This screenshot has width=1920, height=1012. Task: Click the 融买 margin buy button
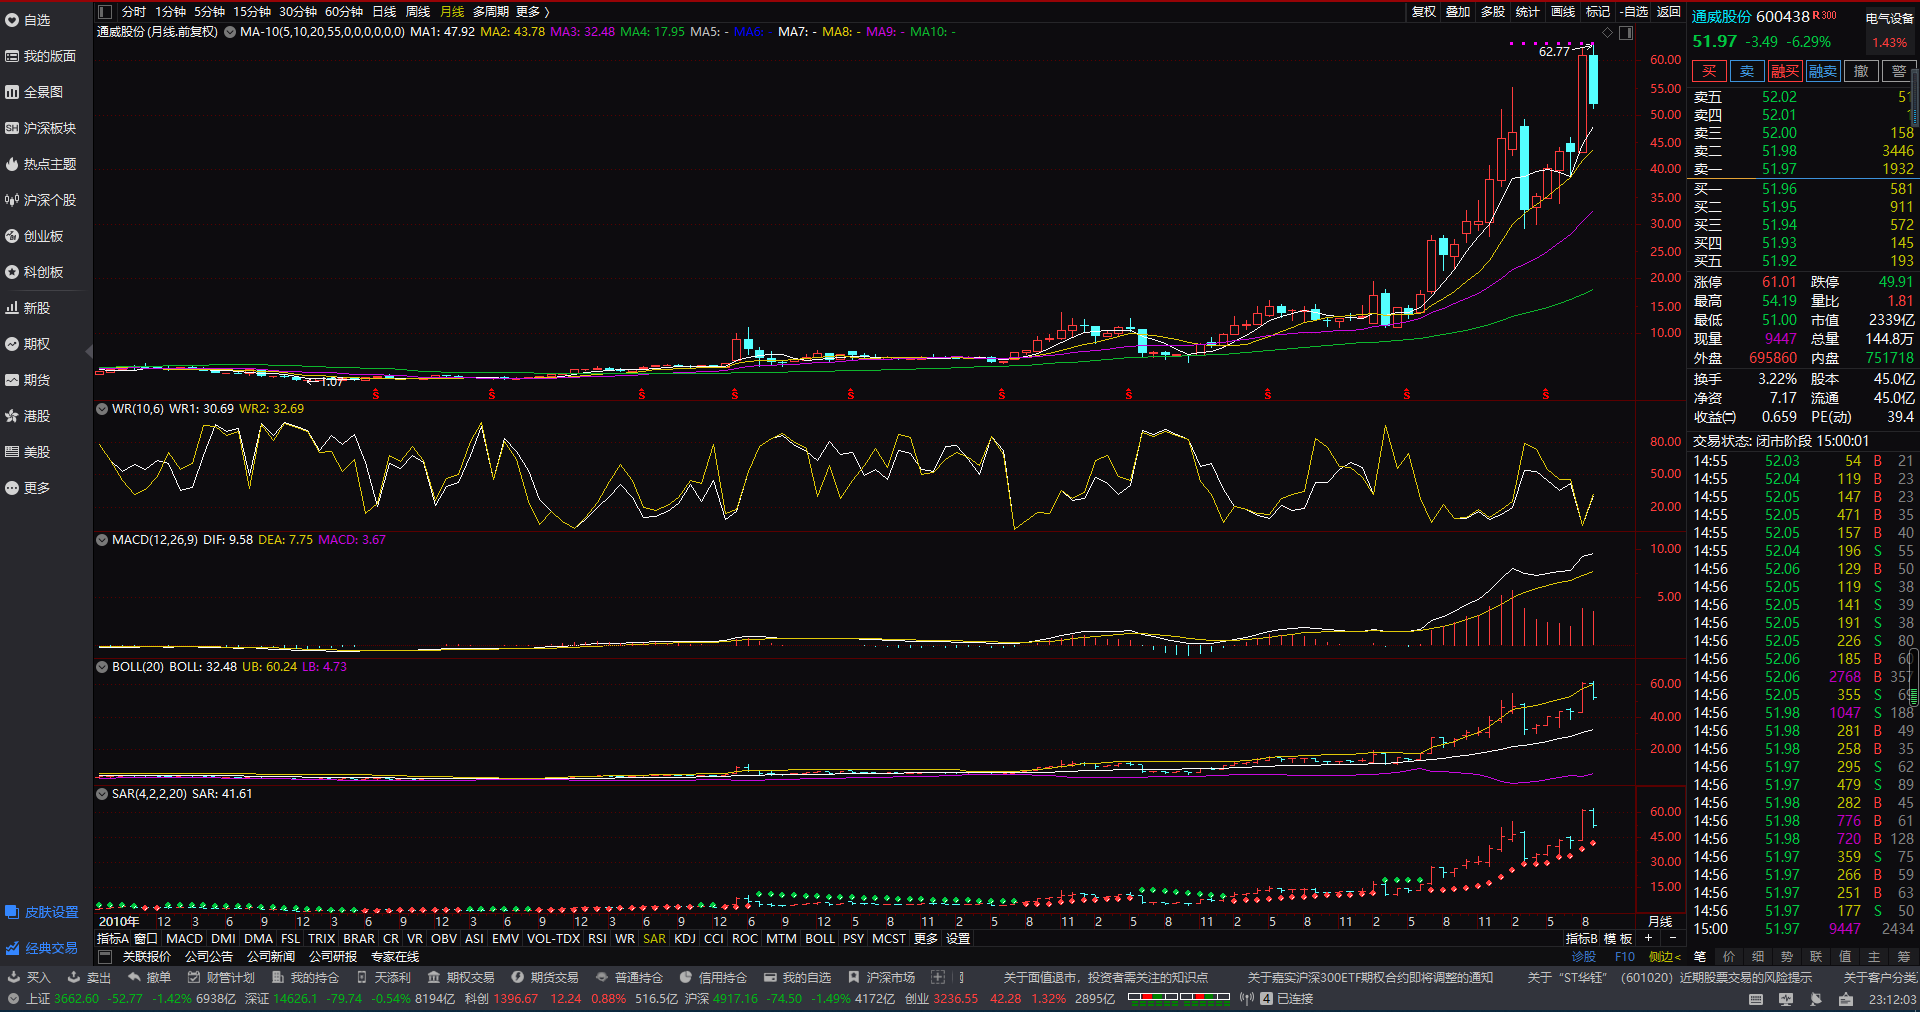pos(1785,71)
